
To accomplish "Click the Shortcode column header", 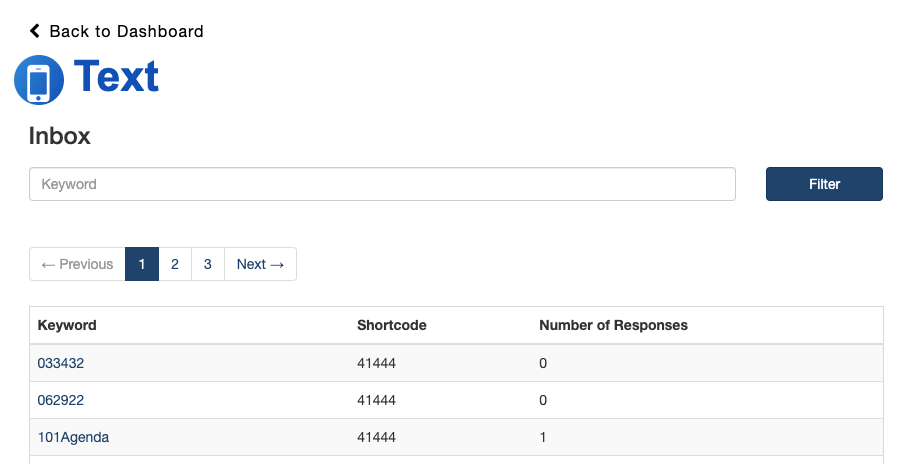I will click(392, 325).
